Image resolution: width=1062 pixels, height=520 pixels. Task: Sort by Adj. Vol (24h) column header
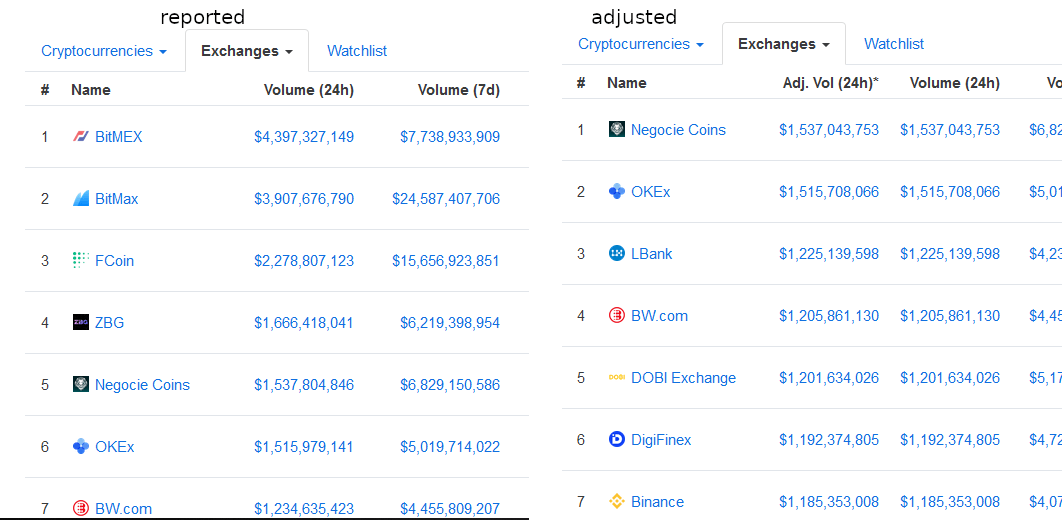830,83
